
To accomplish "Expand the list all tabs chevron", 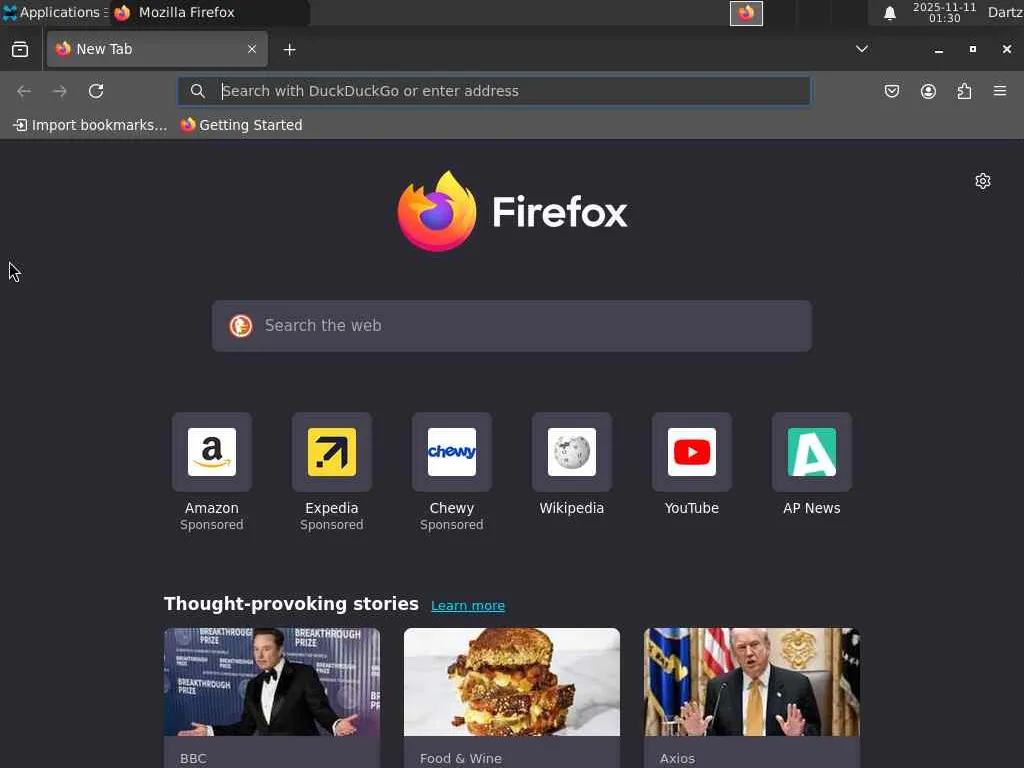I will point(862,49).
